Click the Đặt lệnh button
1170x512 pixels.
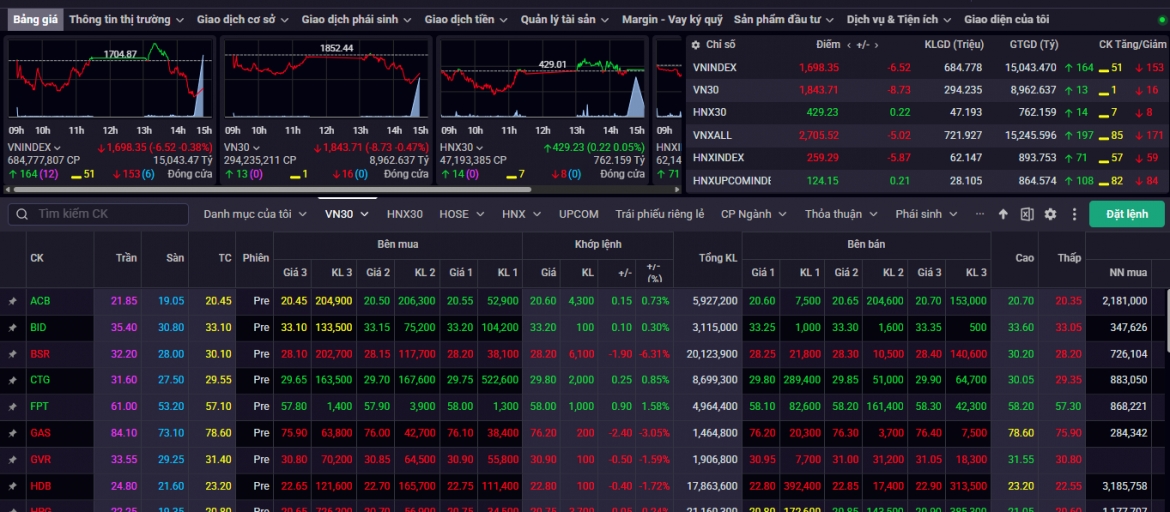[1127, 214]
